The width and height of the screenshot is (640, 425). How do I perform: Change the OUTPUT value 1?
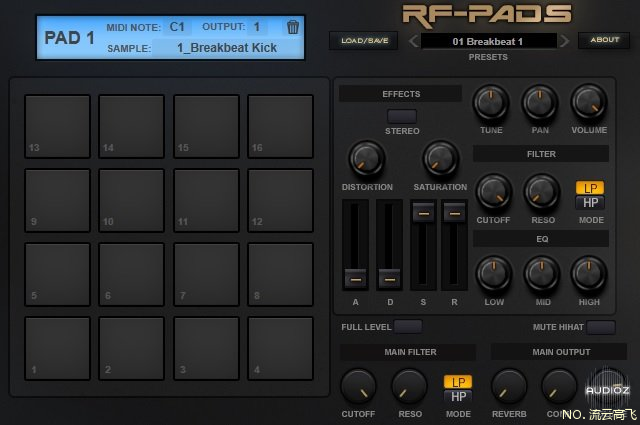tap(257, 27)
